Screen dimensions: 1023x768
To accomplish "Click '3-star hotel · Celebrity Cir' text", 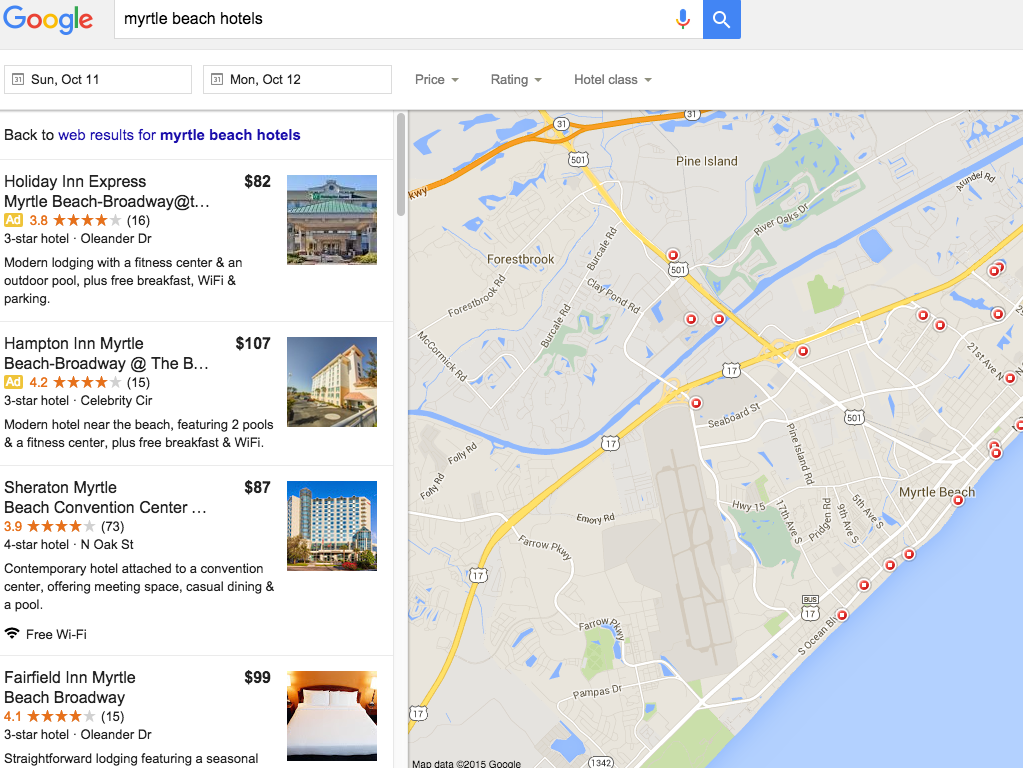I will 78,401.
